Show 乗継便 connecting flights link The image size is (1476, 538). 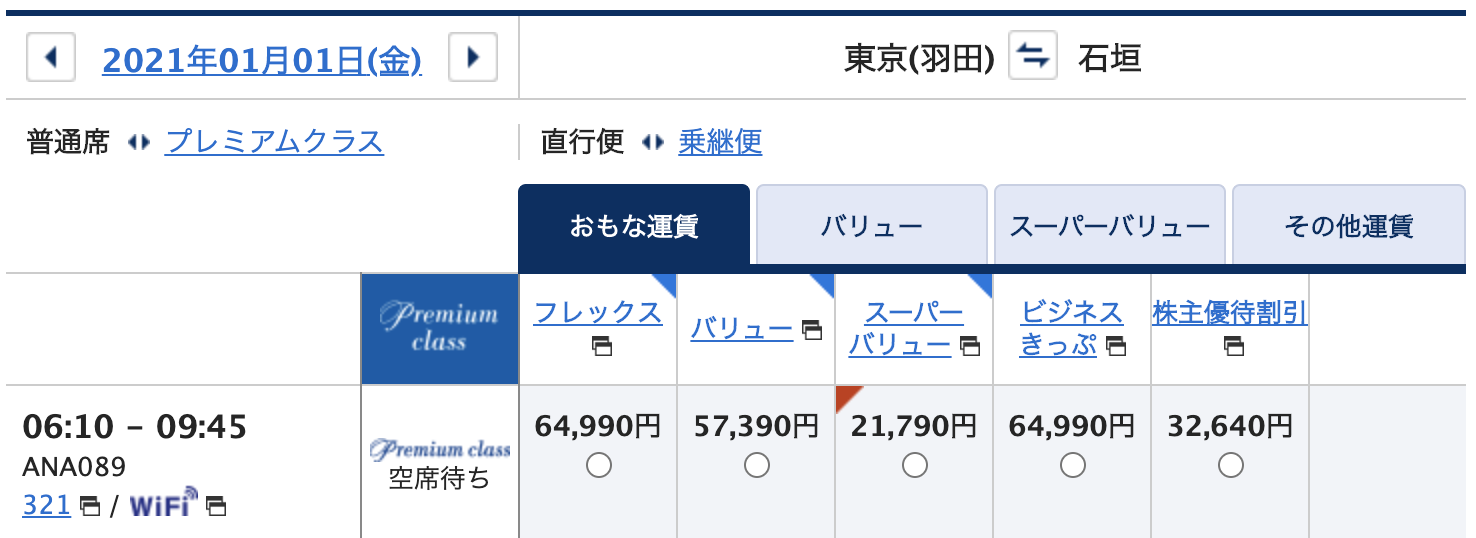click(720, 142)
